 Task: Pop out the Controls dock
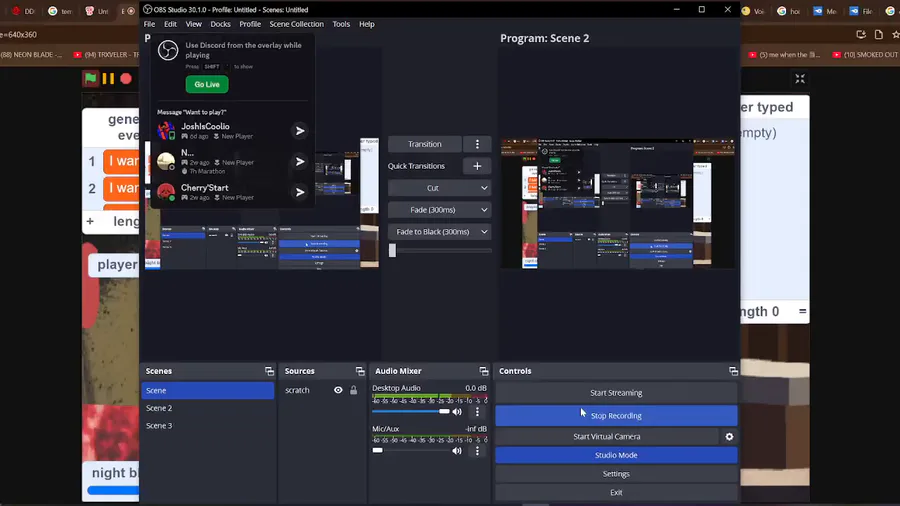tap(733, 371)
